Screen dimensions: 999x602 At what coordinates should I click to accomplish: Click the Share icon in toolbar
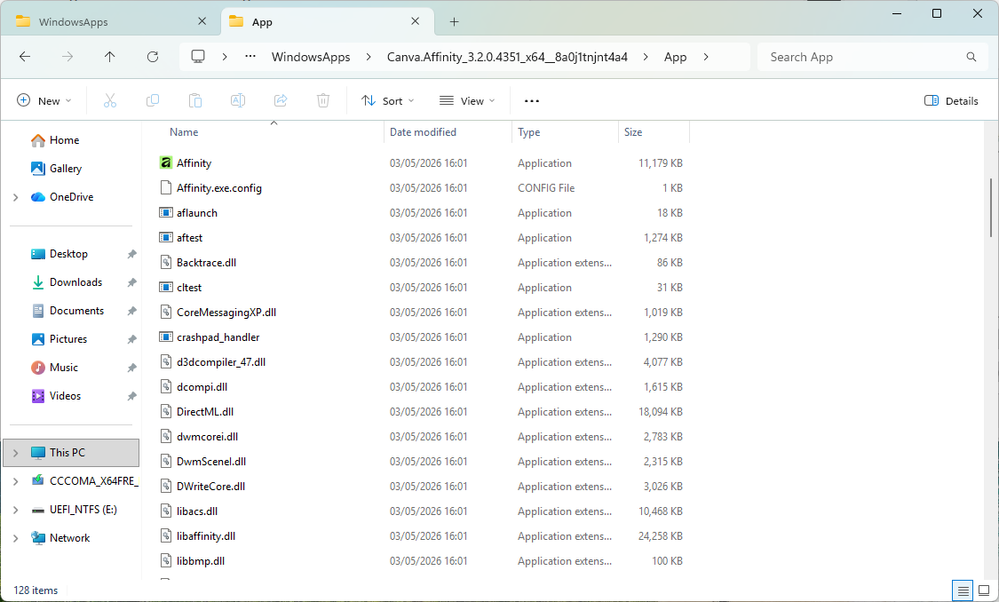click(280, 101)
